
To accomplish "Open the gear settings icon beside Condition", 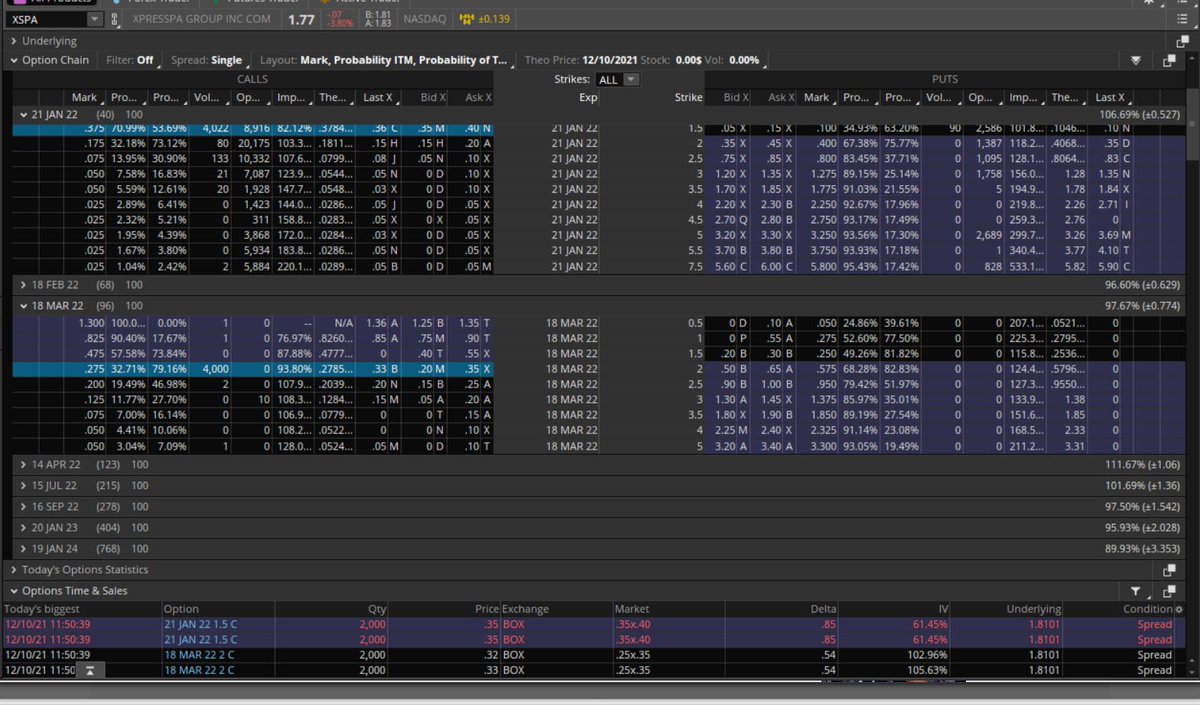I will click(1178, 609).
